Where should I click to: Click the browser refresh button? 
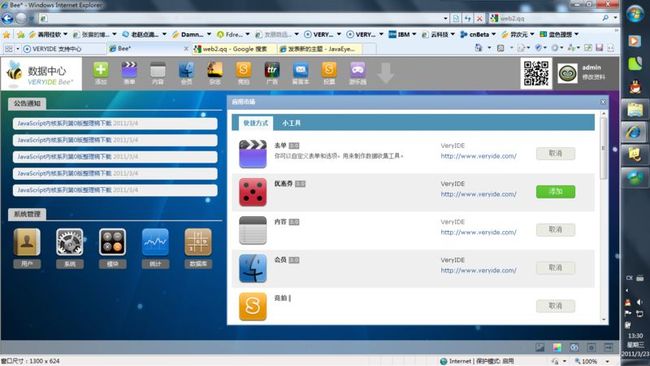(468, 18)
